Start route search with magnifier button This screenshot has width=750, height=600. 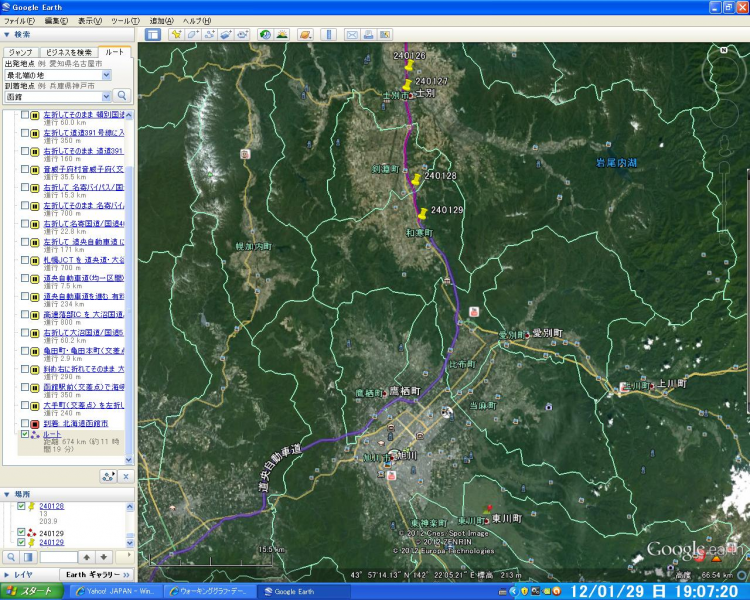(x=122, y=96)
